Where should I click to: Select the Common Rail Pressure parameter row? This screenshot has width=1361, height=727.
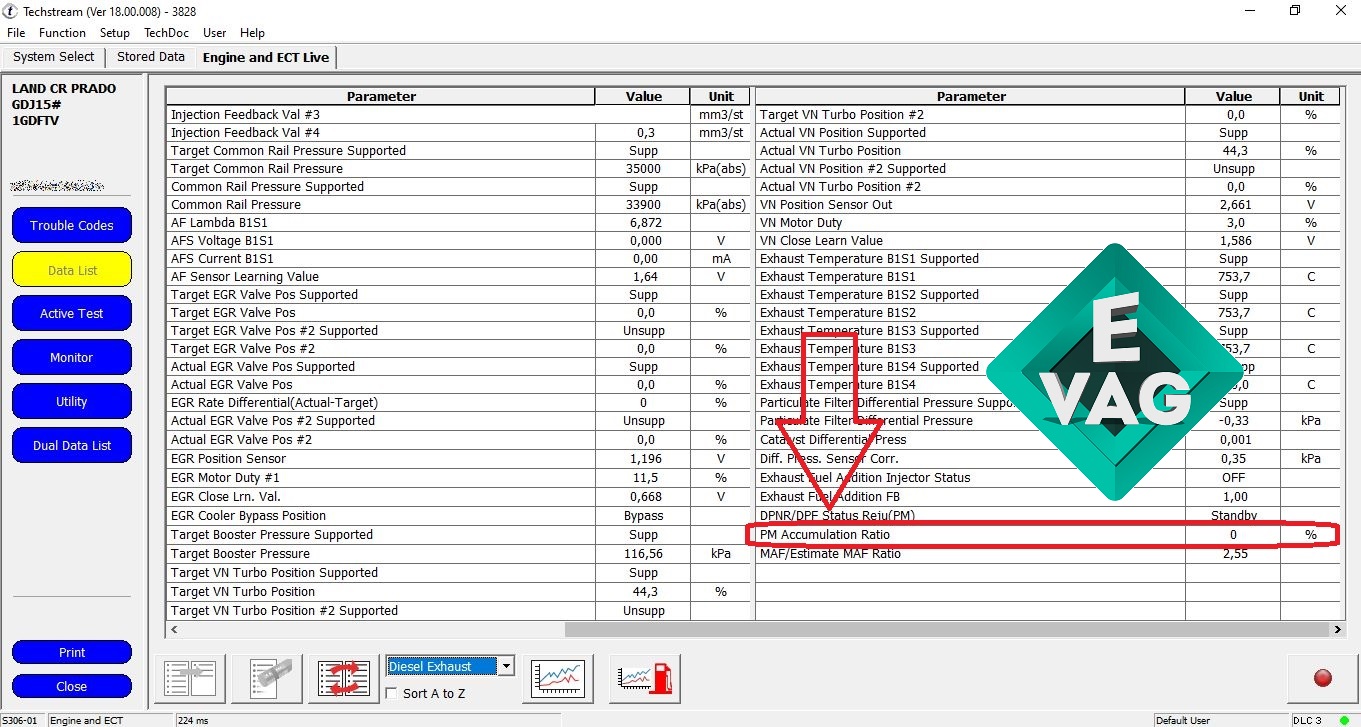click(x=459, y=205)
